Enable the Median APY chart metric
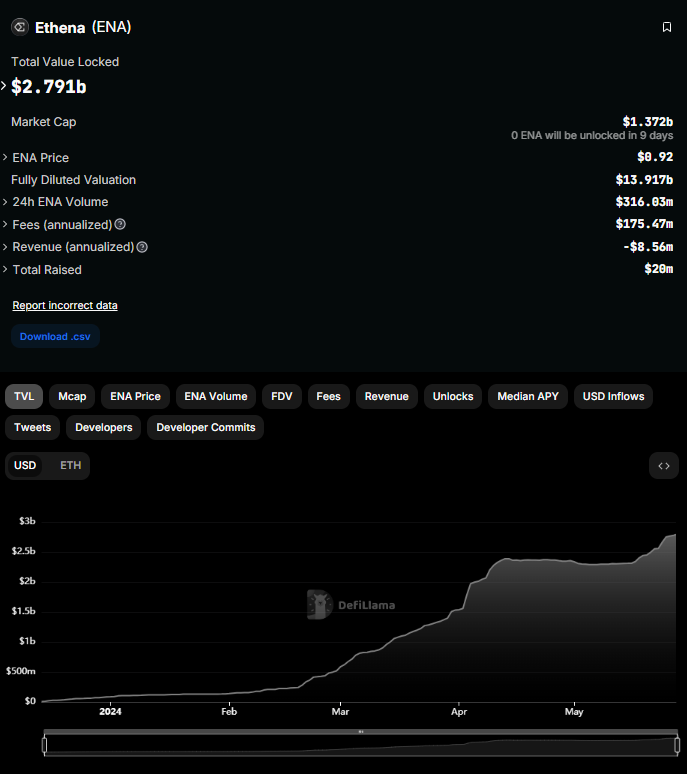 tap(528, 397)
